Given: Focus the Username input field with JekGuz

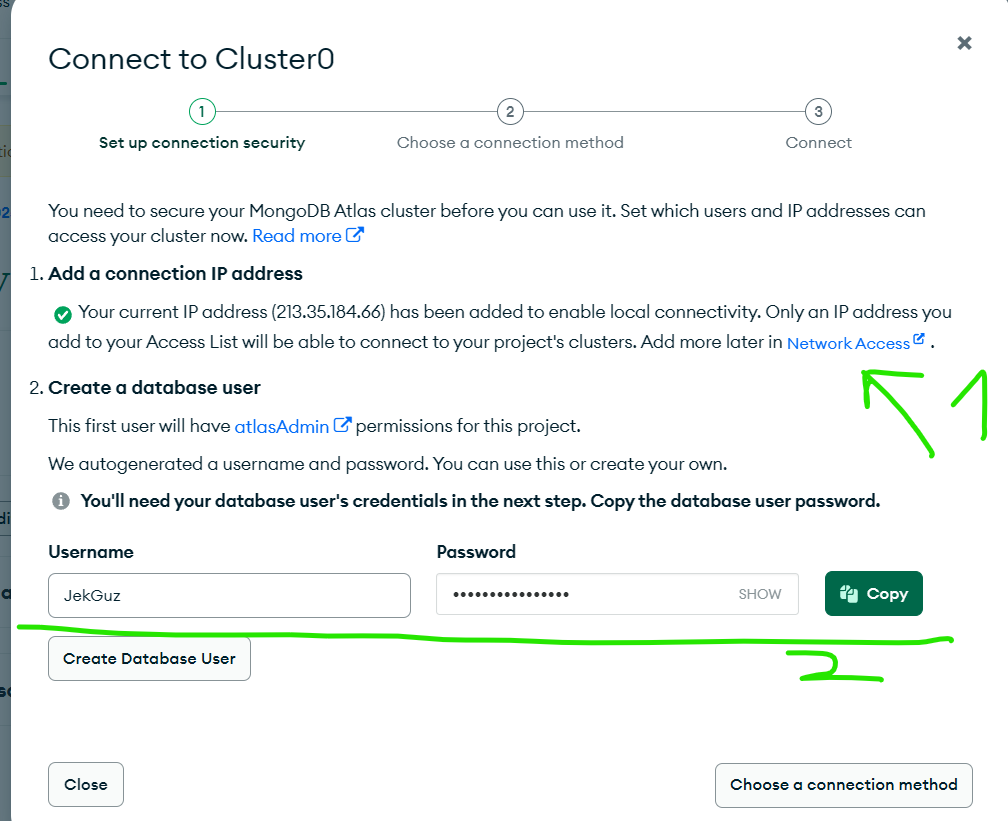Looking at the screenshot, I should [x=230, y=595].
